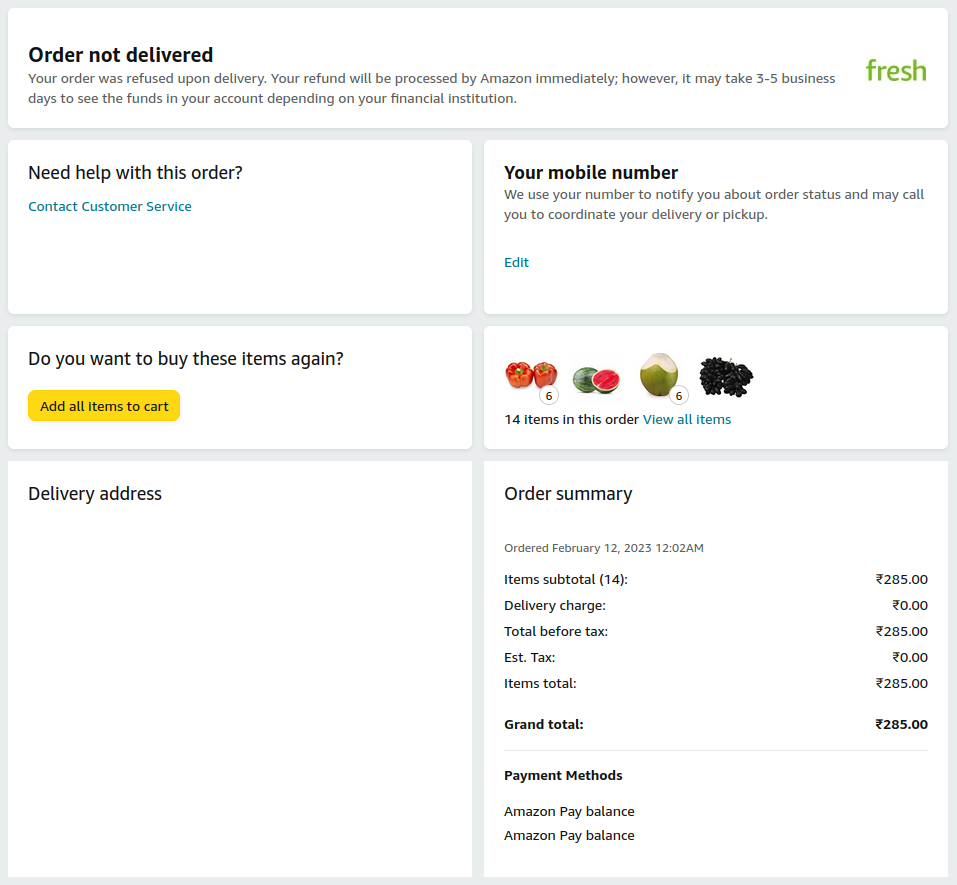This screenshot has width=957, height=885.
Task: Edit your mobile number
Action: pos(516,263)
